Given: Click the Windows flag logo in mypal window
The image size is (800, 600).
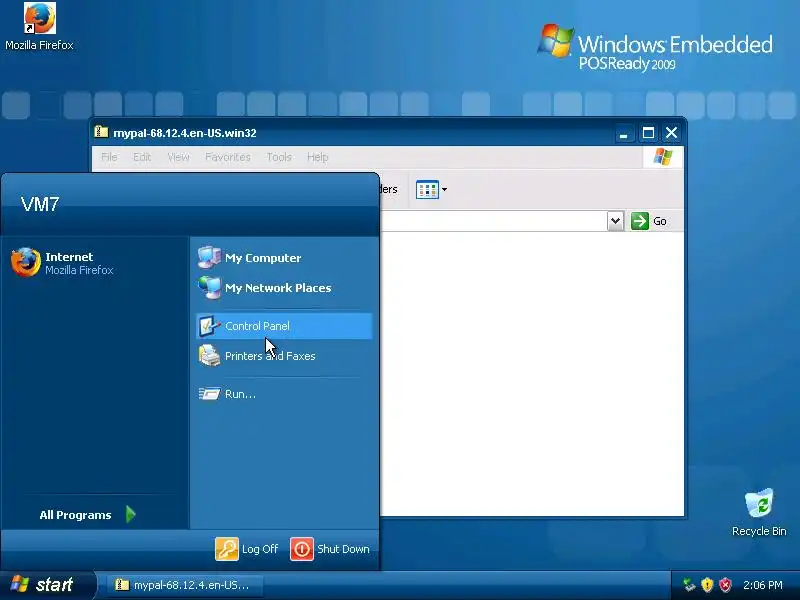Looking at the screenshot, I should pyautogui.click(x=663, y=157).
